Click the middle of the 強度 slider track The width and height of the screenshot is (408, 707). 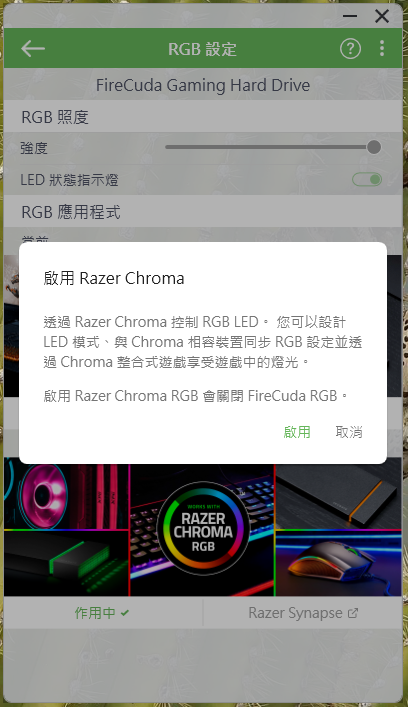click(270, 147)
